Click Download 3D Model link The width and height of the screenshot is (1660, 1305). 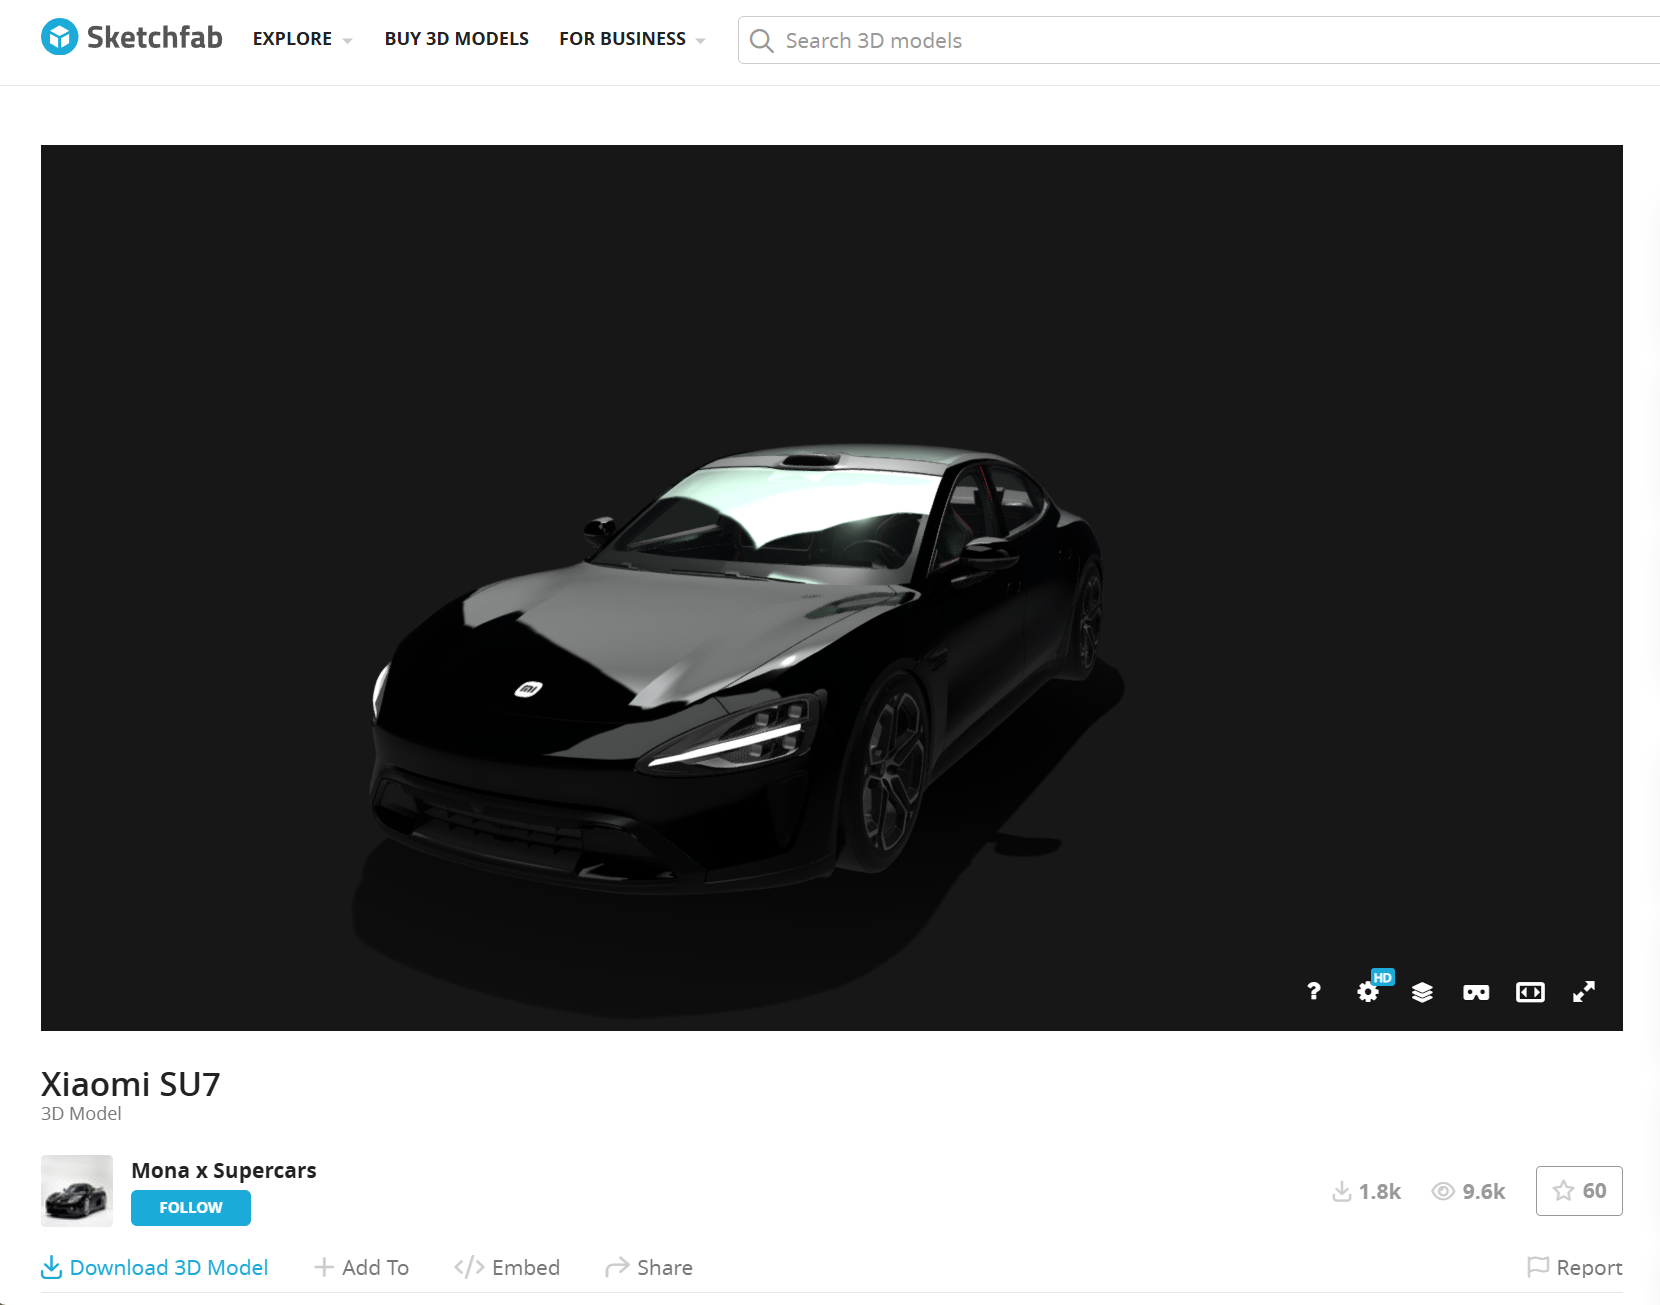(155, 1268)
